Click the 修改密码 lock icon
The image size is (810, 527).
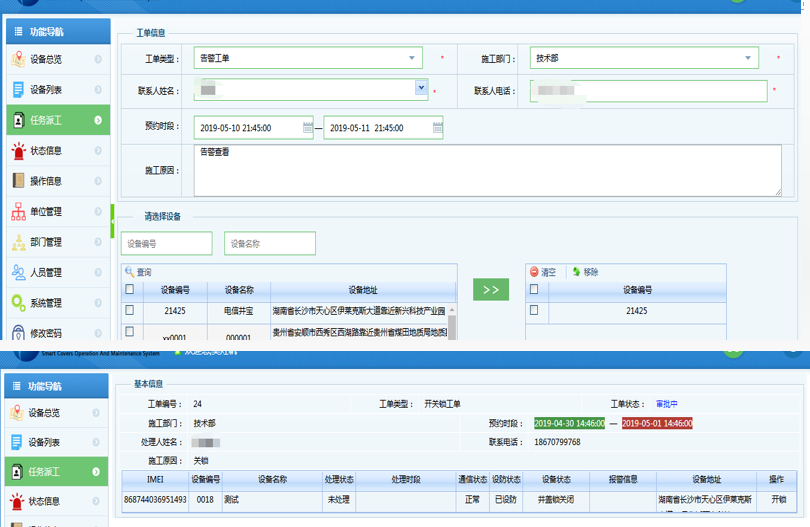[x=19, y=333]
